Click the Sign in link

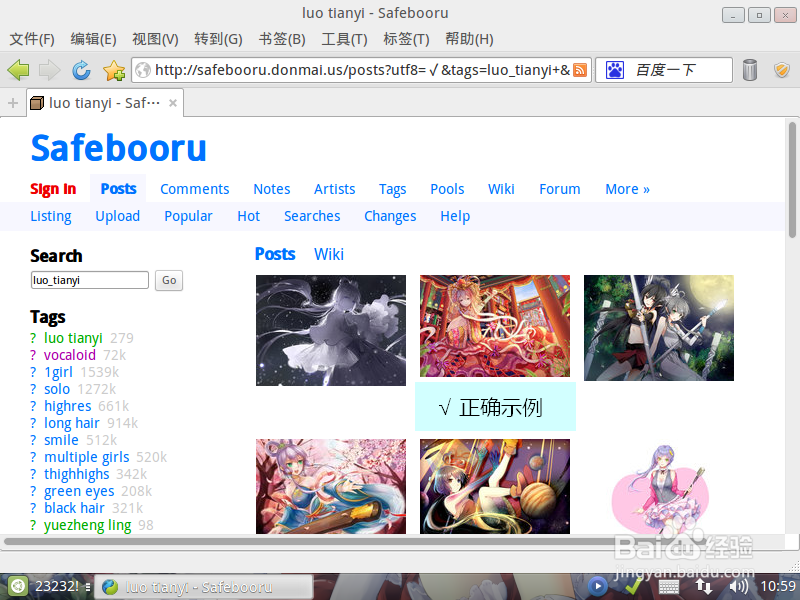(x=53, y=189)
